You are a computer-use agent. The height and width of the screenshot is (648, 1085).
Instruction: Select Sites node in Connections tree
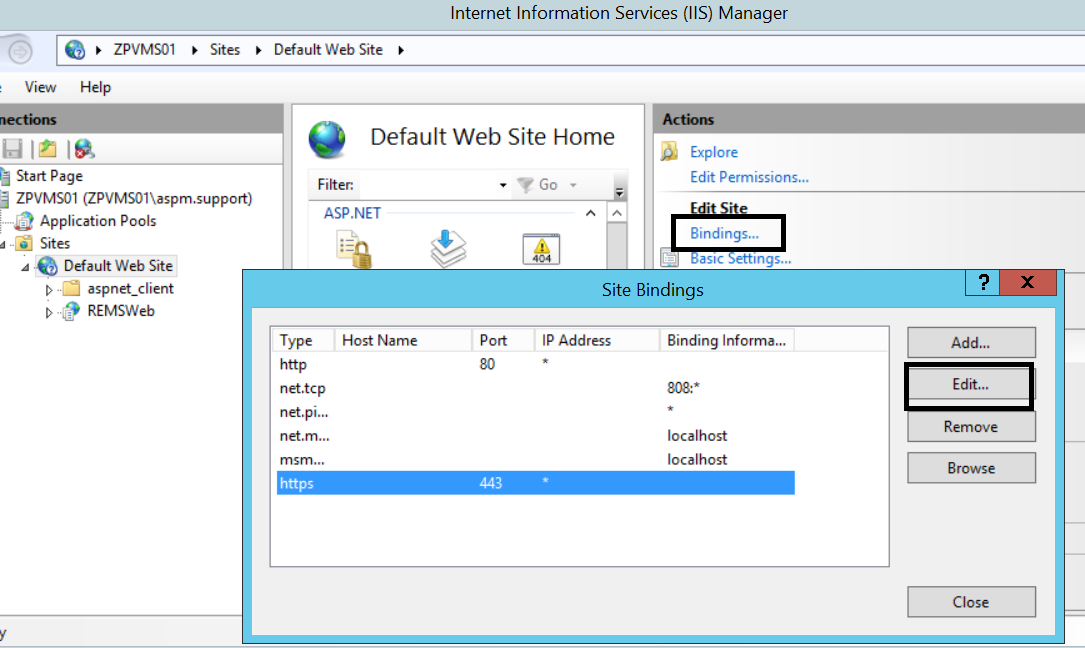pos(55,243)
